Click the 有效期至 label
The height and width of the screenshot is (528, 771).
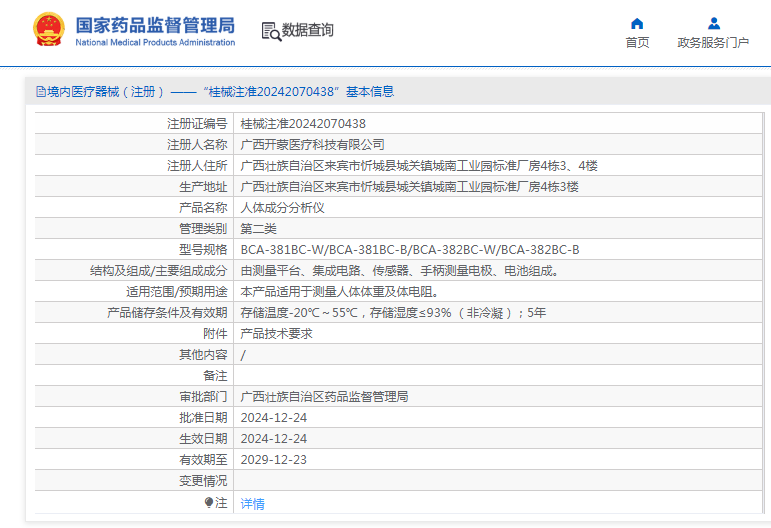(203, 460)
